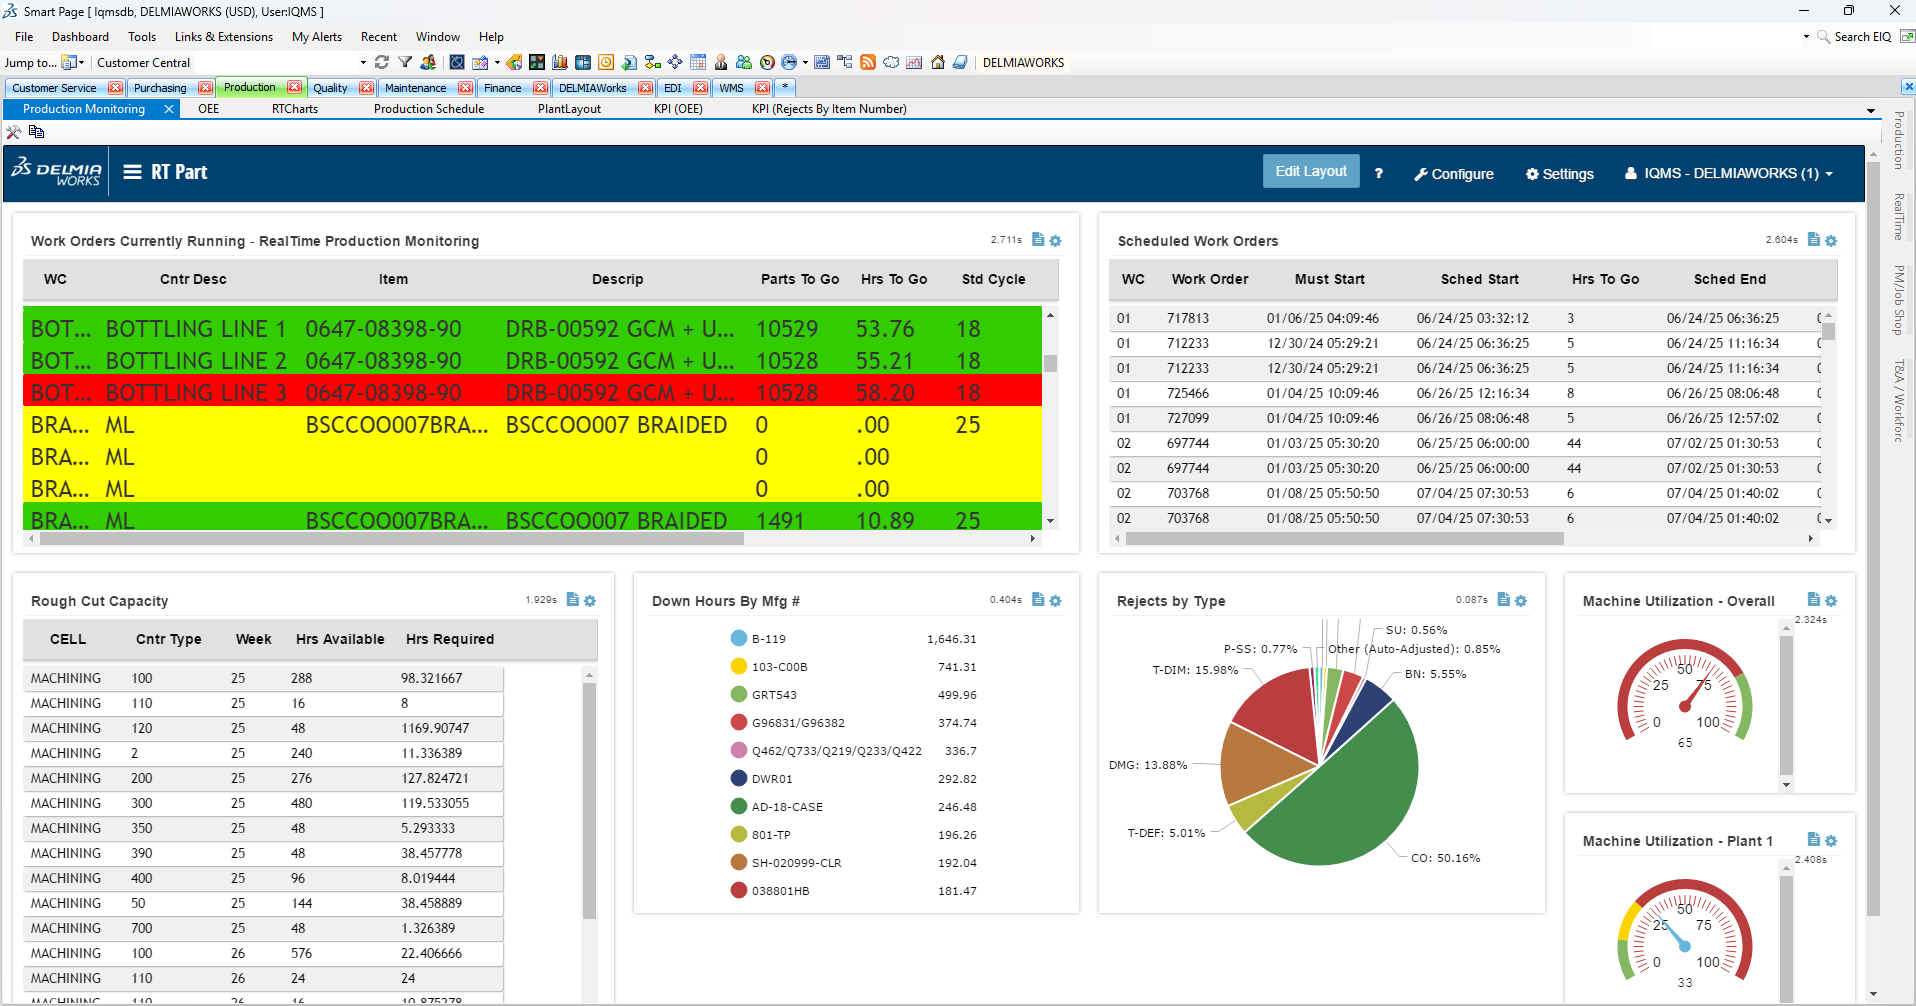Open the My Alerts menu

click(317, 37)
